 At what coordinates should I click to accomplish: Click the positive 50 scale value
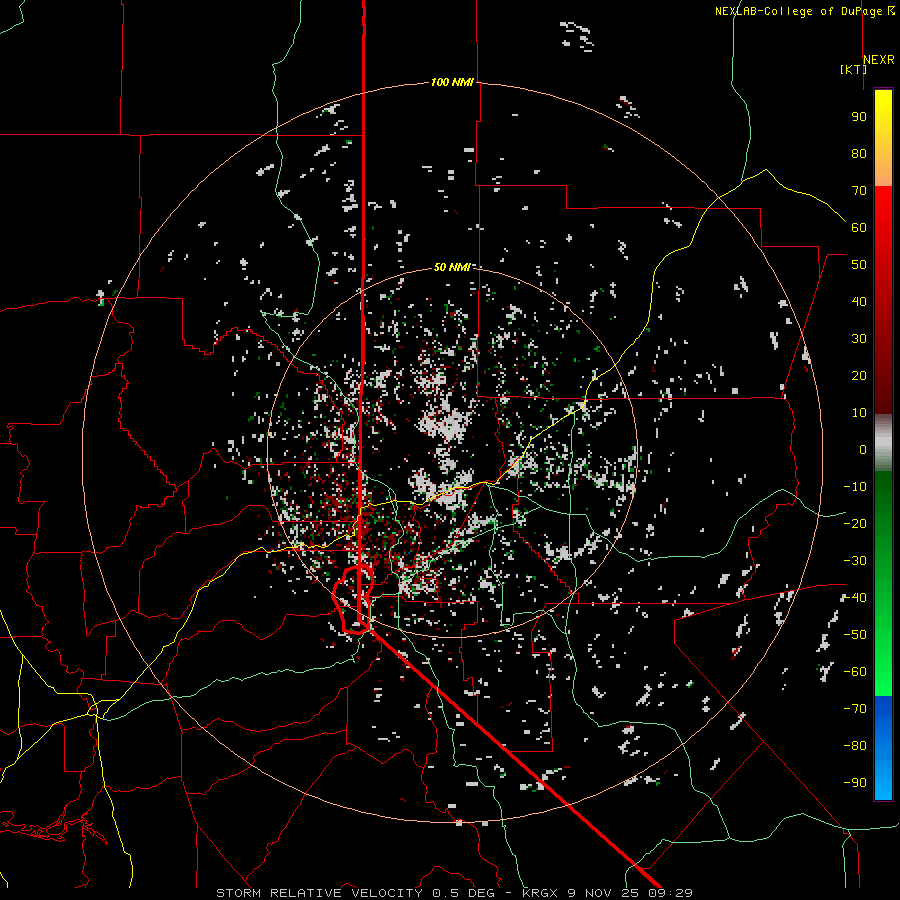click(x=859, y=265)
